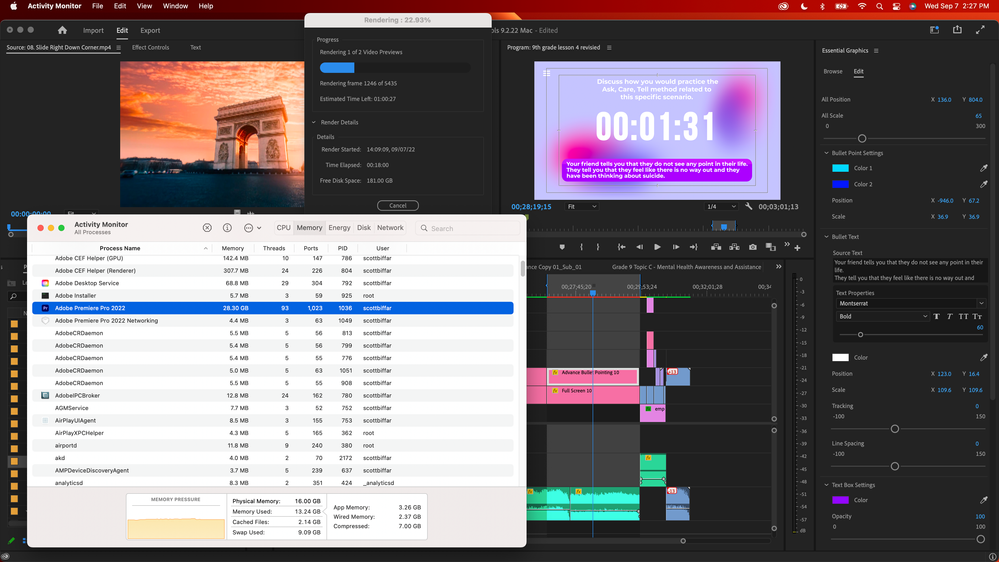This screenshot has width=999, height=562.
Task: Pick Color 2 with the eyedropper
Action: (983, 184)
